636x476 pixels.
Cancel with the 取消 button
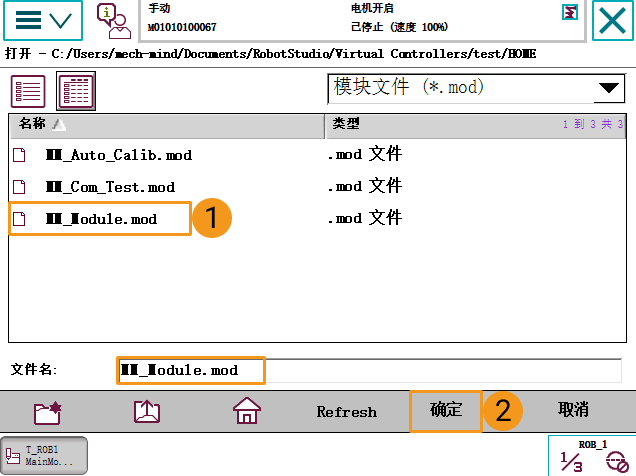(x=573, y=410)
